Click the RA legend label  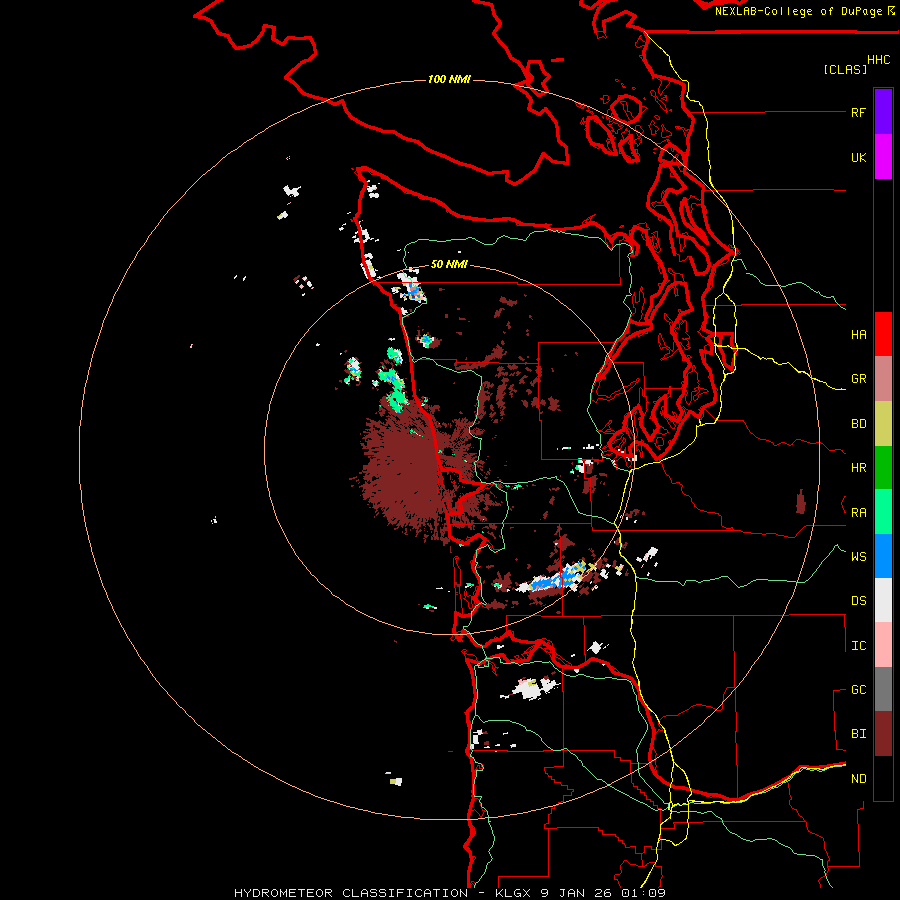(858, 513)
